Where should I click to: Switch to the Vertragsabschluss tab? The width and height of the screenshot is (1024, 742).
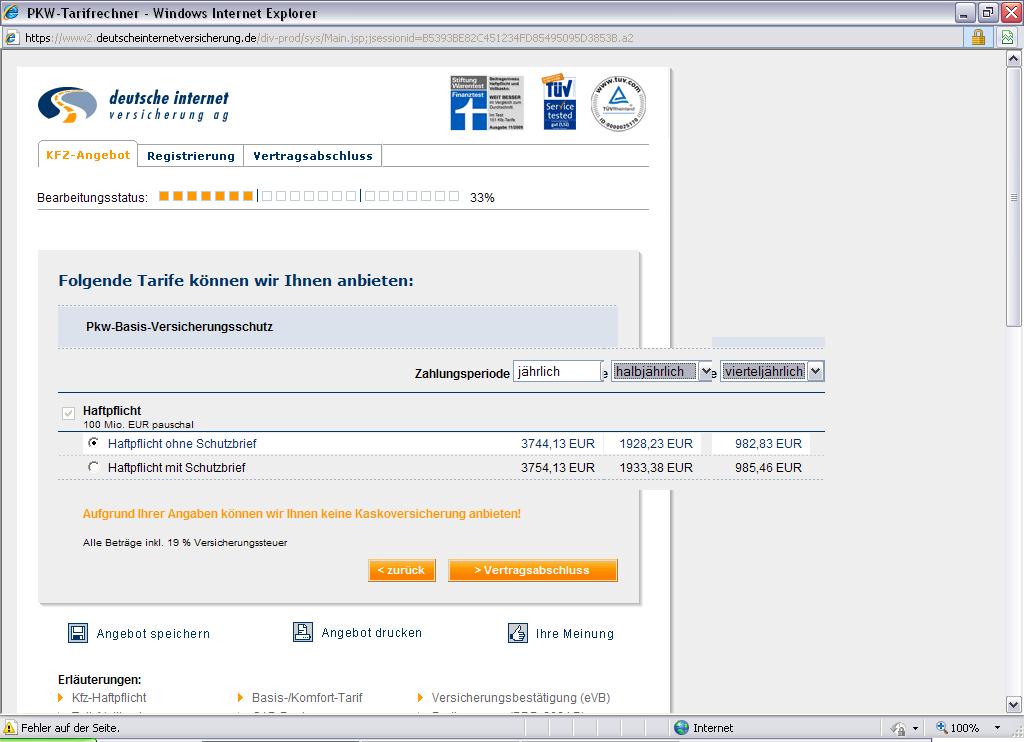pos(312,156)
